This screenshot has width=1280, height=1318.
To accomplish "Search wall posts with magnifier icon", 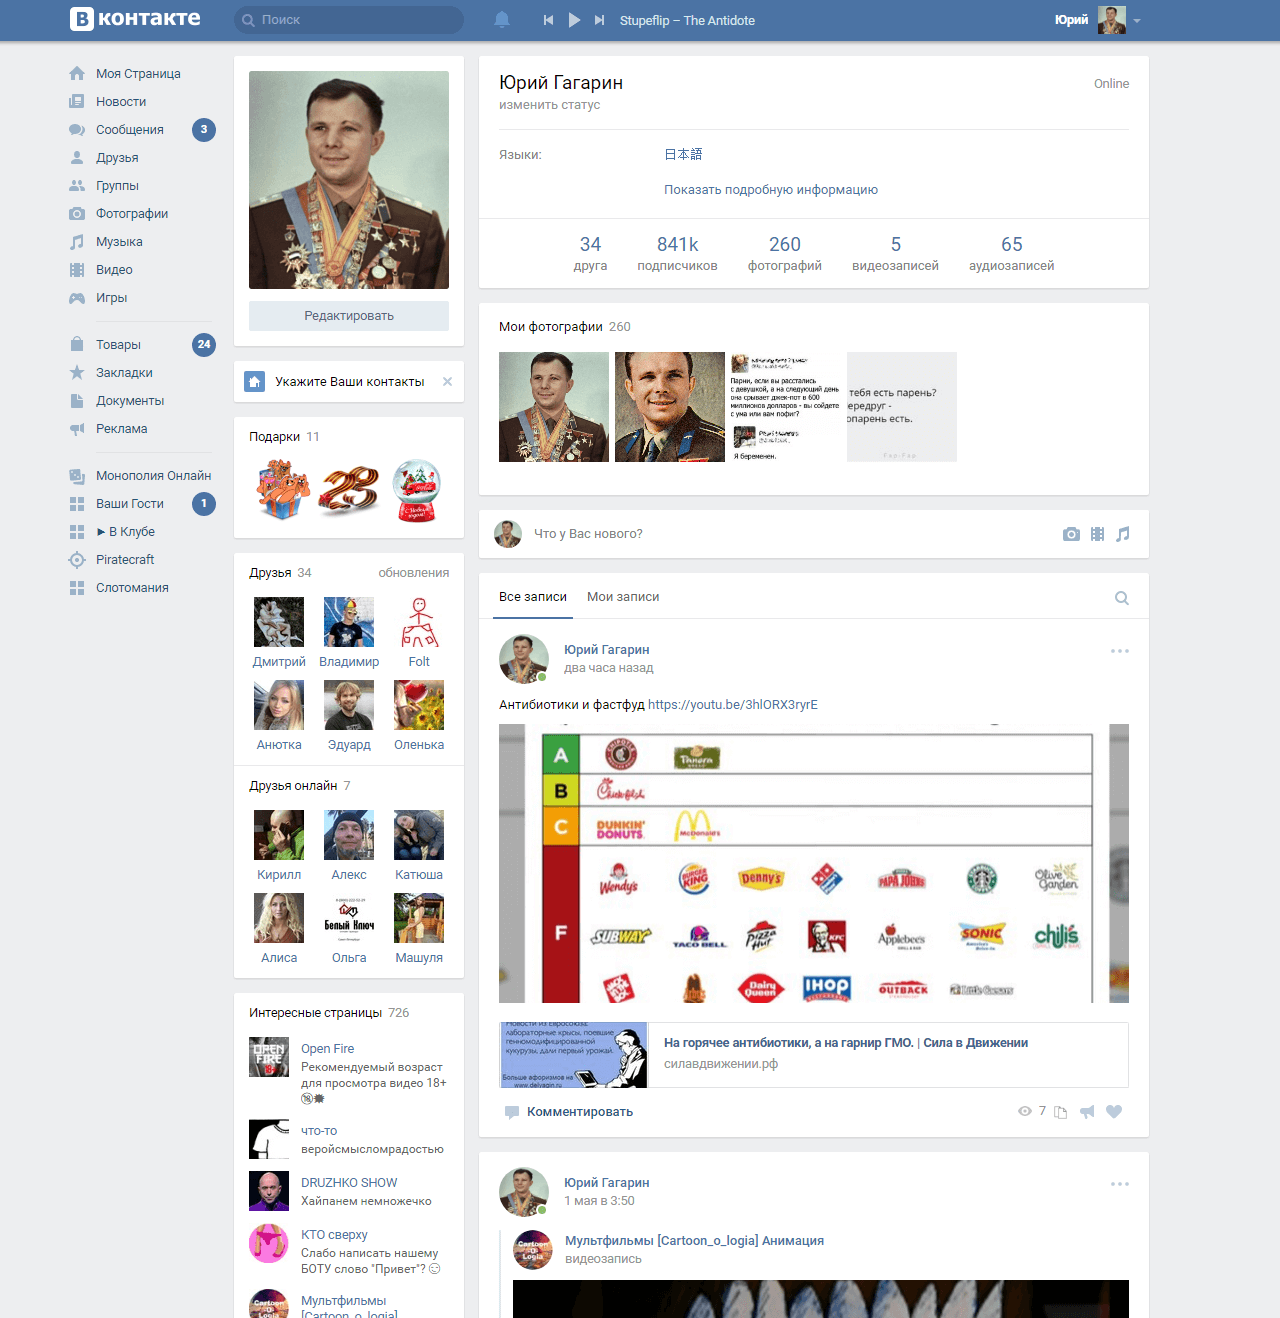I will coord(1122,598).
